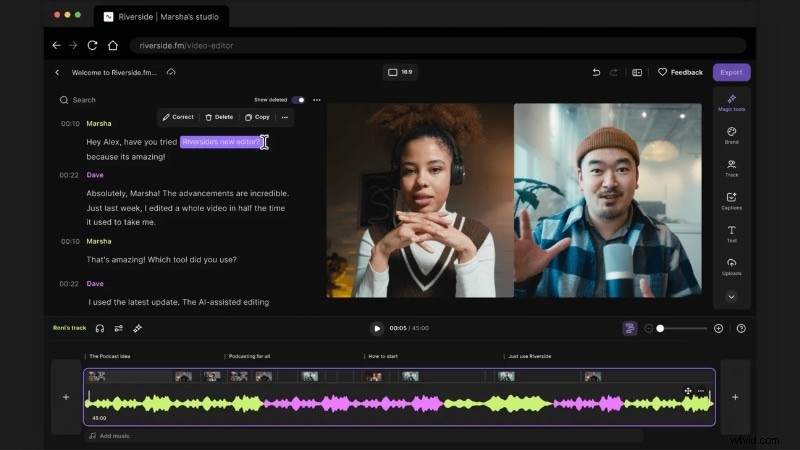Click Delete in the text popup
Image resolution: width=800 pixels, height=450 pixels.
tap(219, 117)
